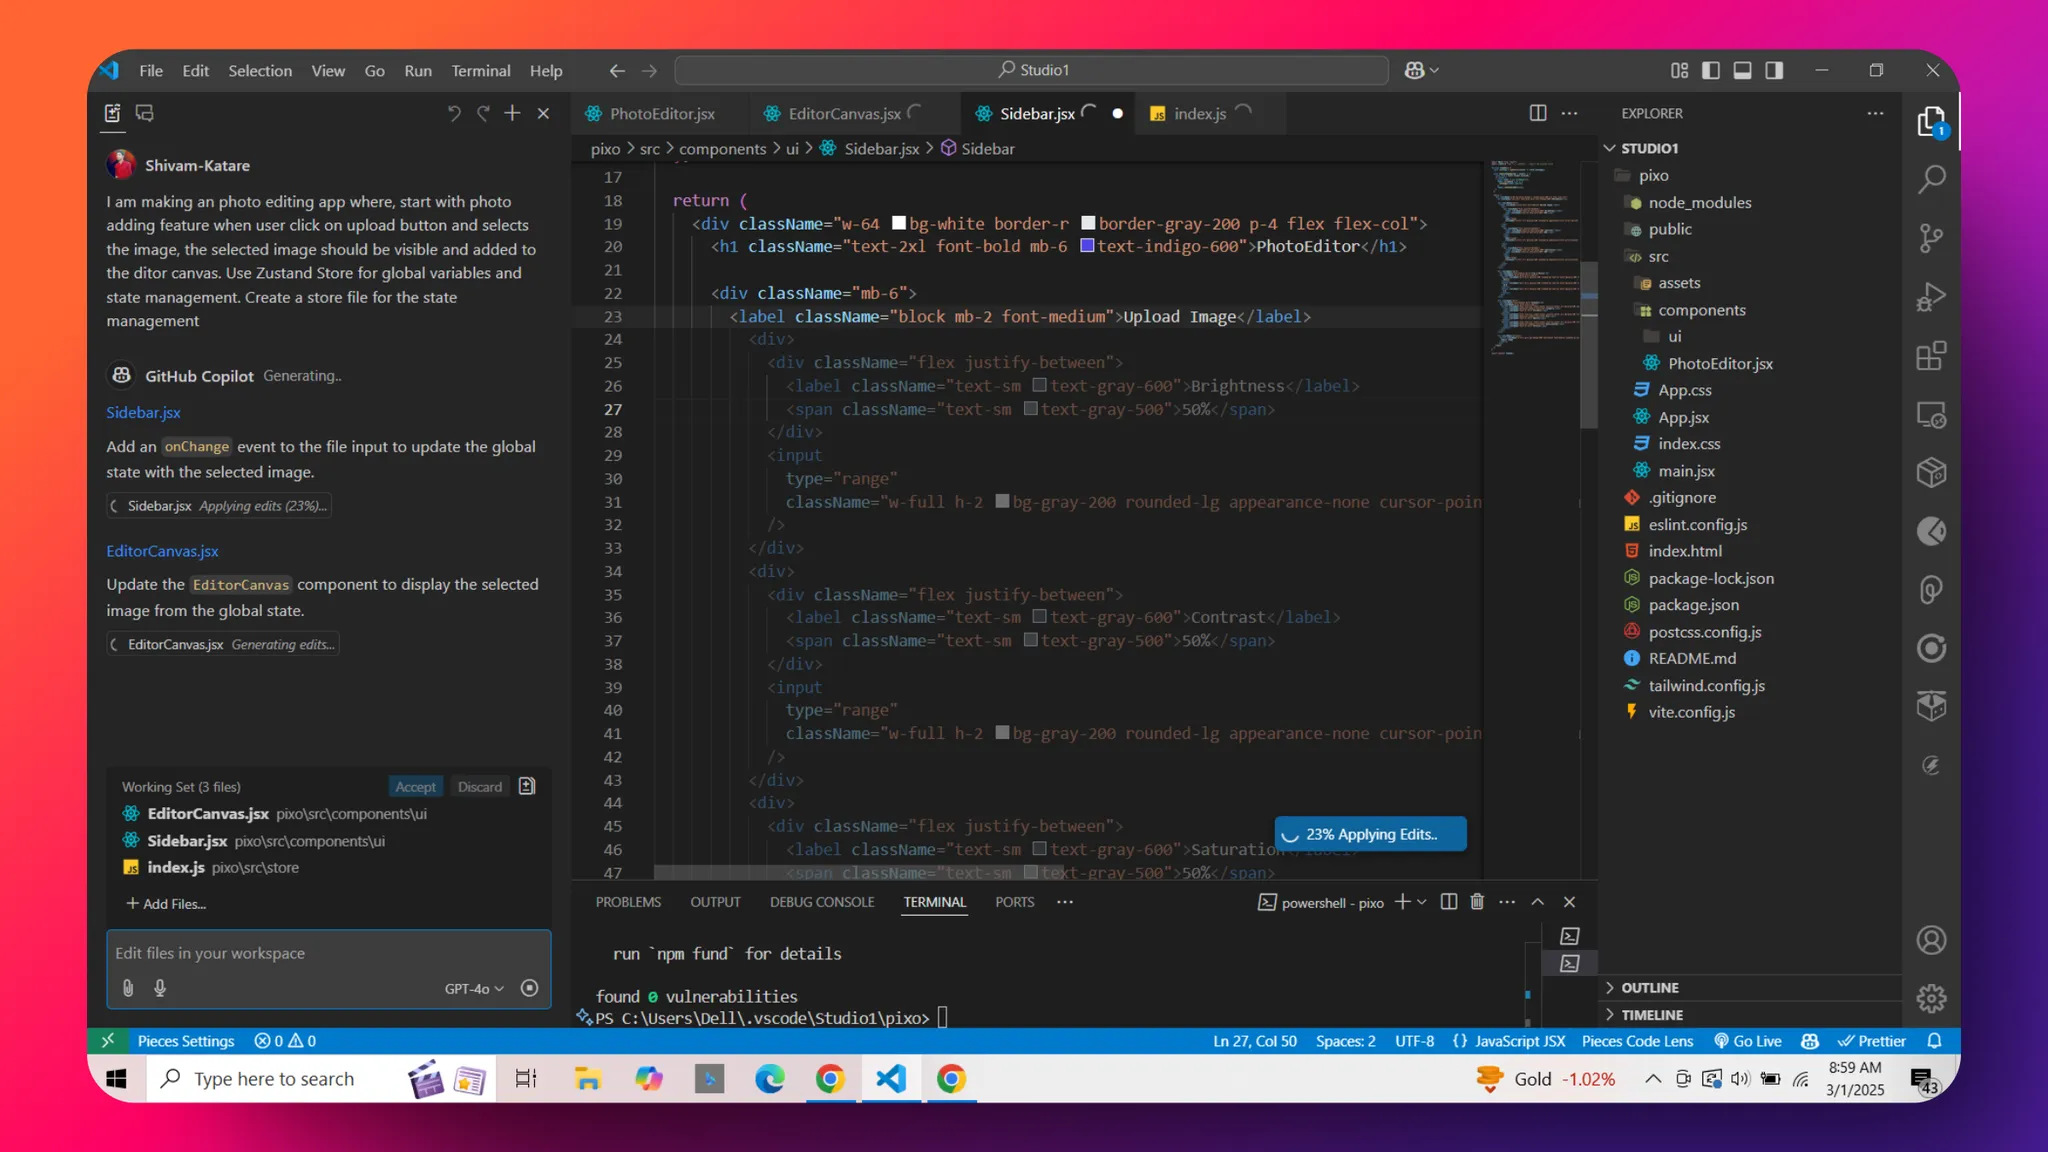Go back in editor navigation
This screenshot has width=2048, height=1152.
click(x=617, y=70)
